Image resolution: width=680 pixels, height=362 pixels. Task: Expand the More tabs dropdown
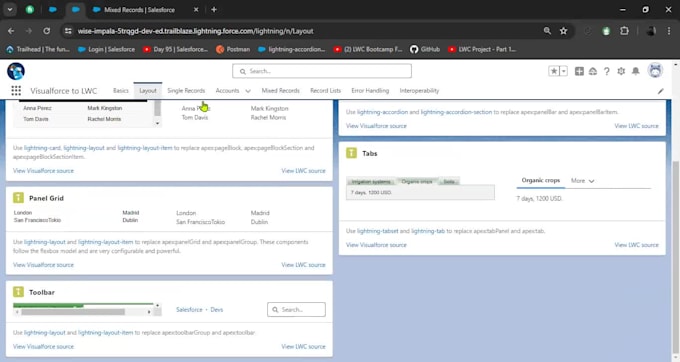tap(582, 181)
